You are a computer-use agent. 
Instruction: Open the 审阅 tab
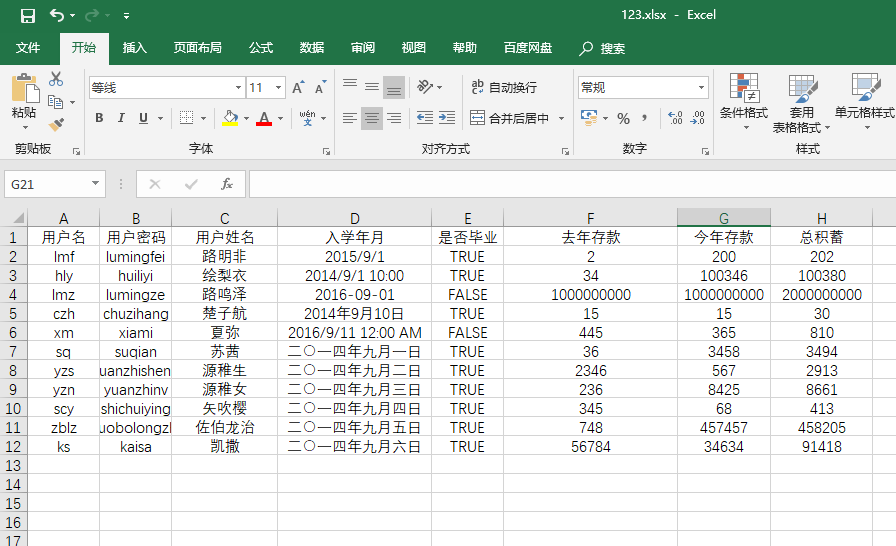[363, 48]
